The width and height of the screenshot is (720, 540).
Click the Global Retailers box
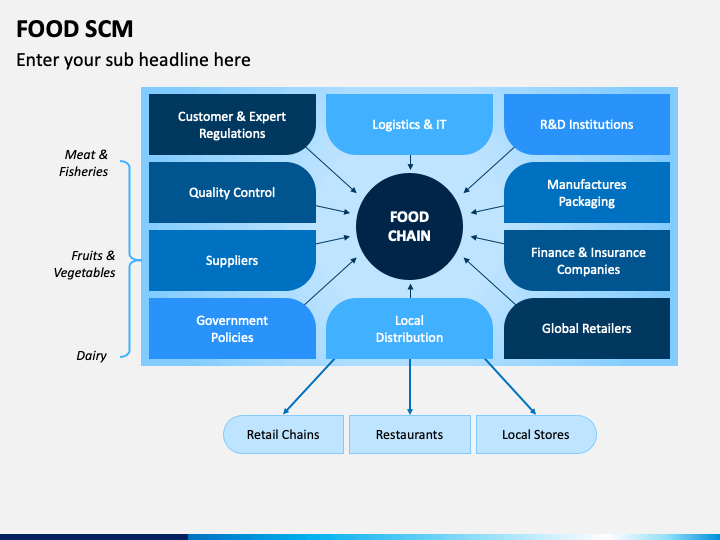pyautogui.click(x=587, y=328)
